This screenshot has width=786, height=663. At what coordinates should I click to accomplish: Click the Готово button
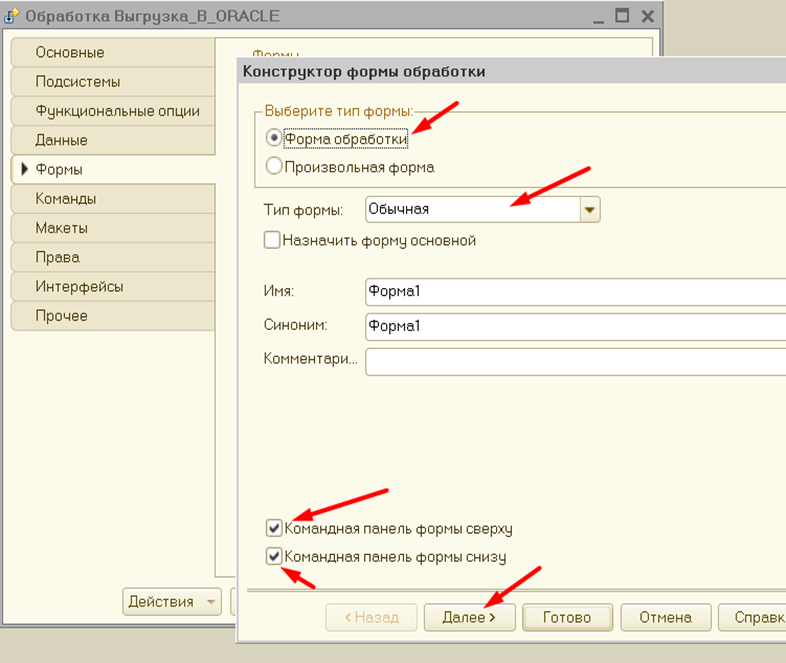point(567,617)
